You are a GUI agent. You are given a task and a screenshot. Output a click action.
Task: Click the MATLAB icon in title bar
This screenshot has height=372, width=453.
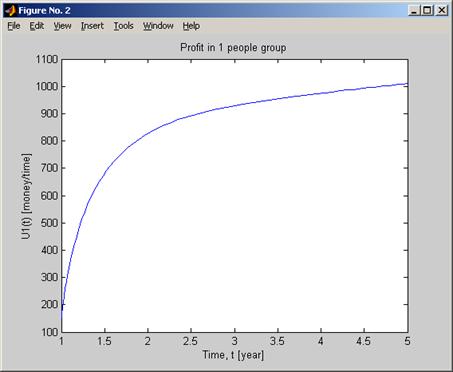click(x=10, y=11)
